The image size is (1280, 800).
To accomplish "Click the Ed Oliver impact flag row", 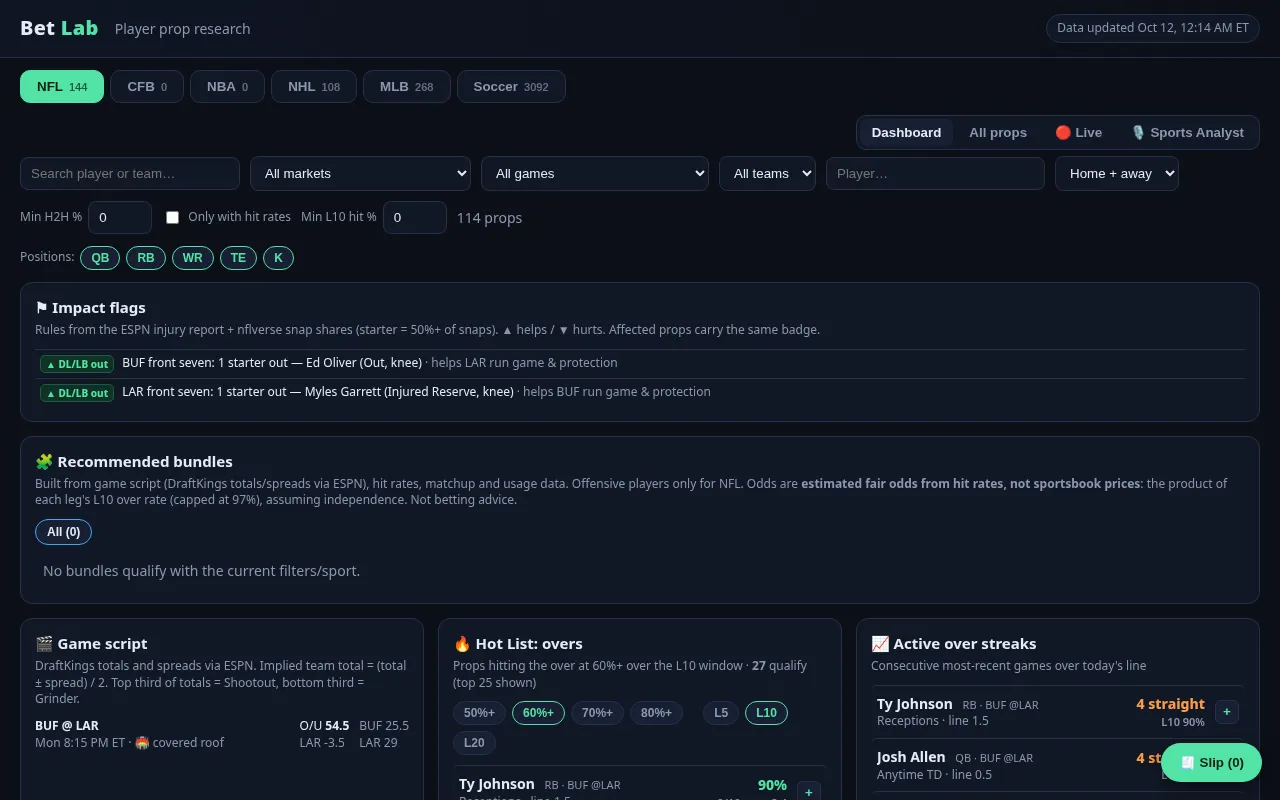I will pyautogui.click(x=640, y=363).
